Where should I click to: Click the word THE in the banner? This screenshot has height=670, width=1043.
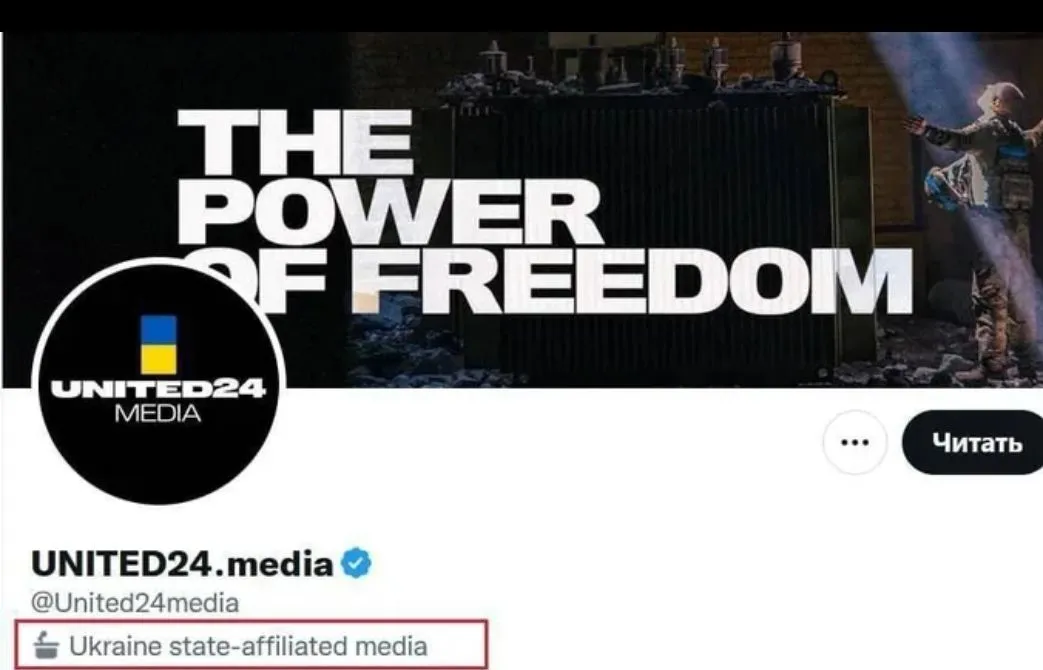click(295, 142)
